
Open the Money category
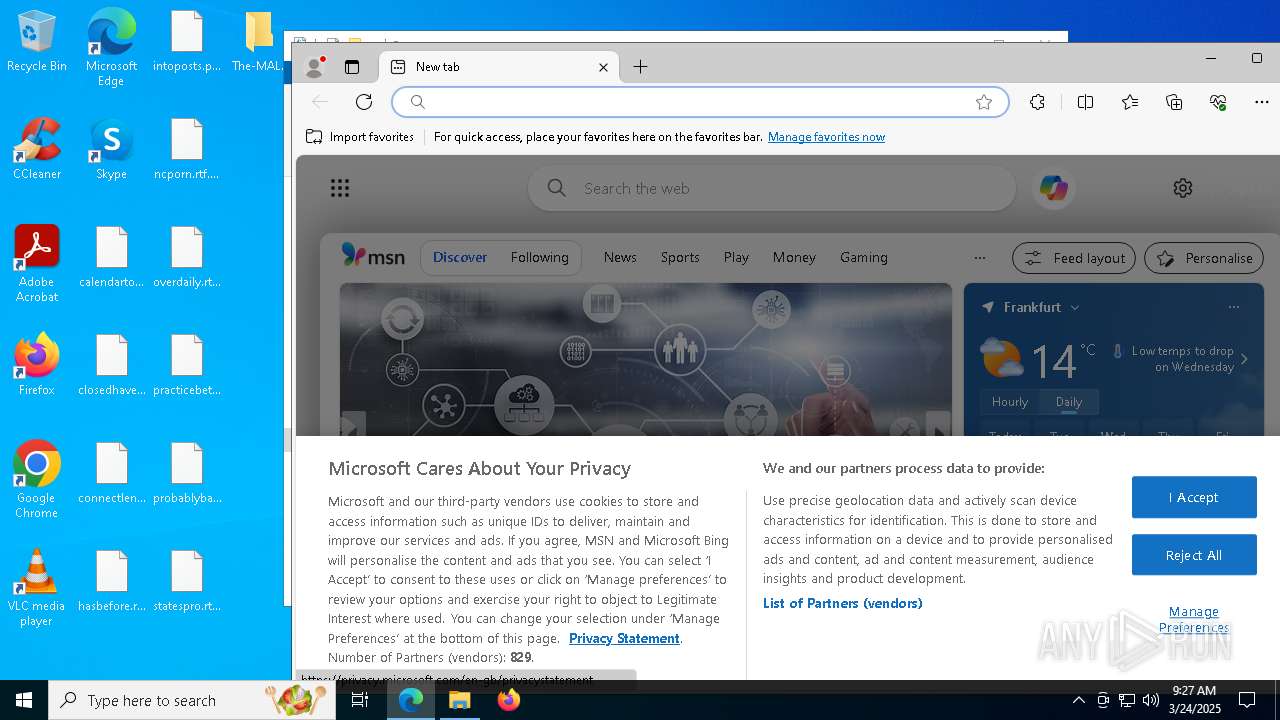pos(794,257)
